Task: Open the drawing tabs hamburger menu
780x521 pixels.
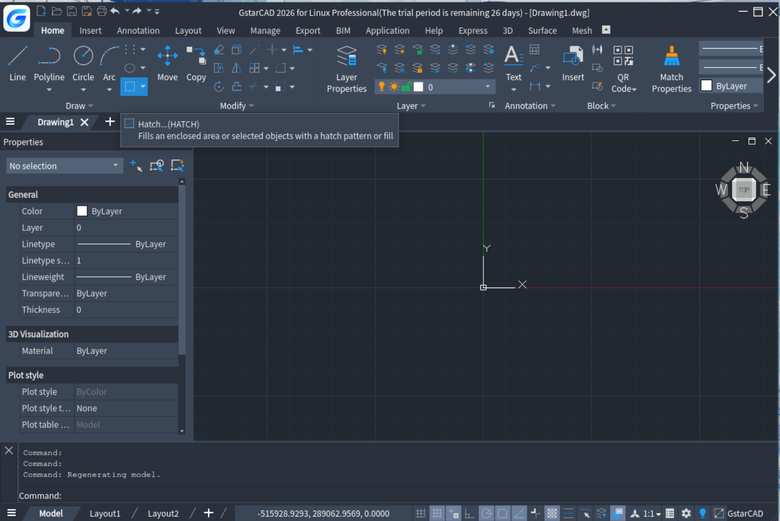Action: coord(10,121)
